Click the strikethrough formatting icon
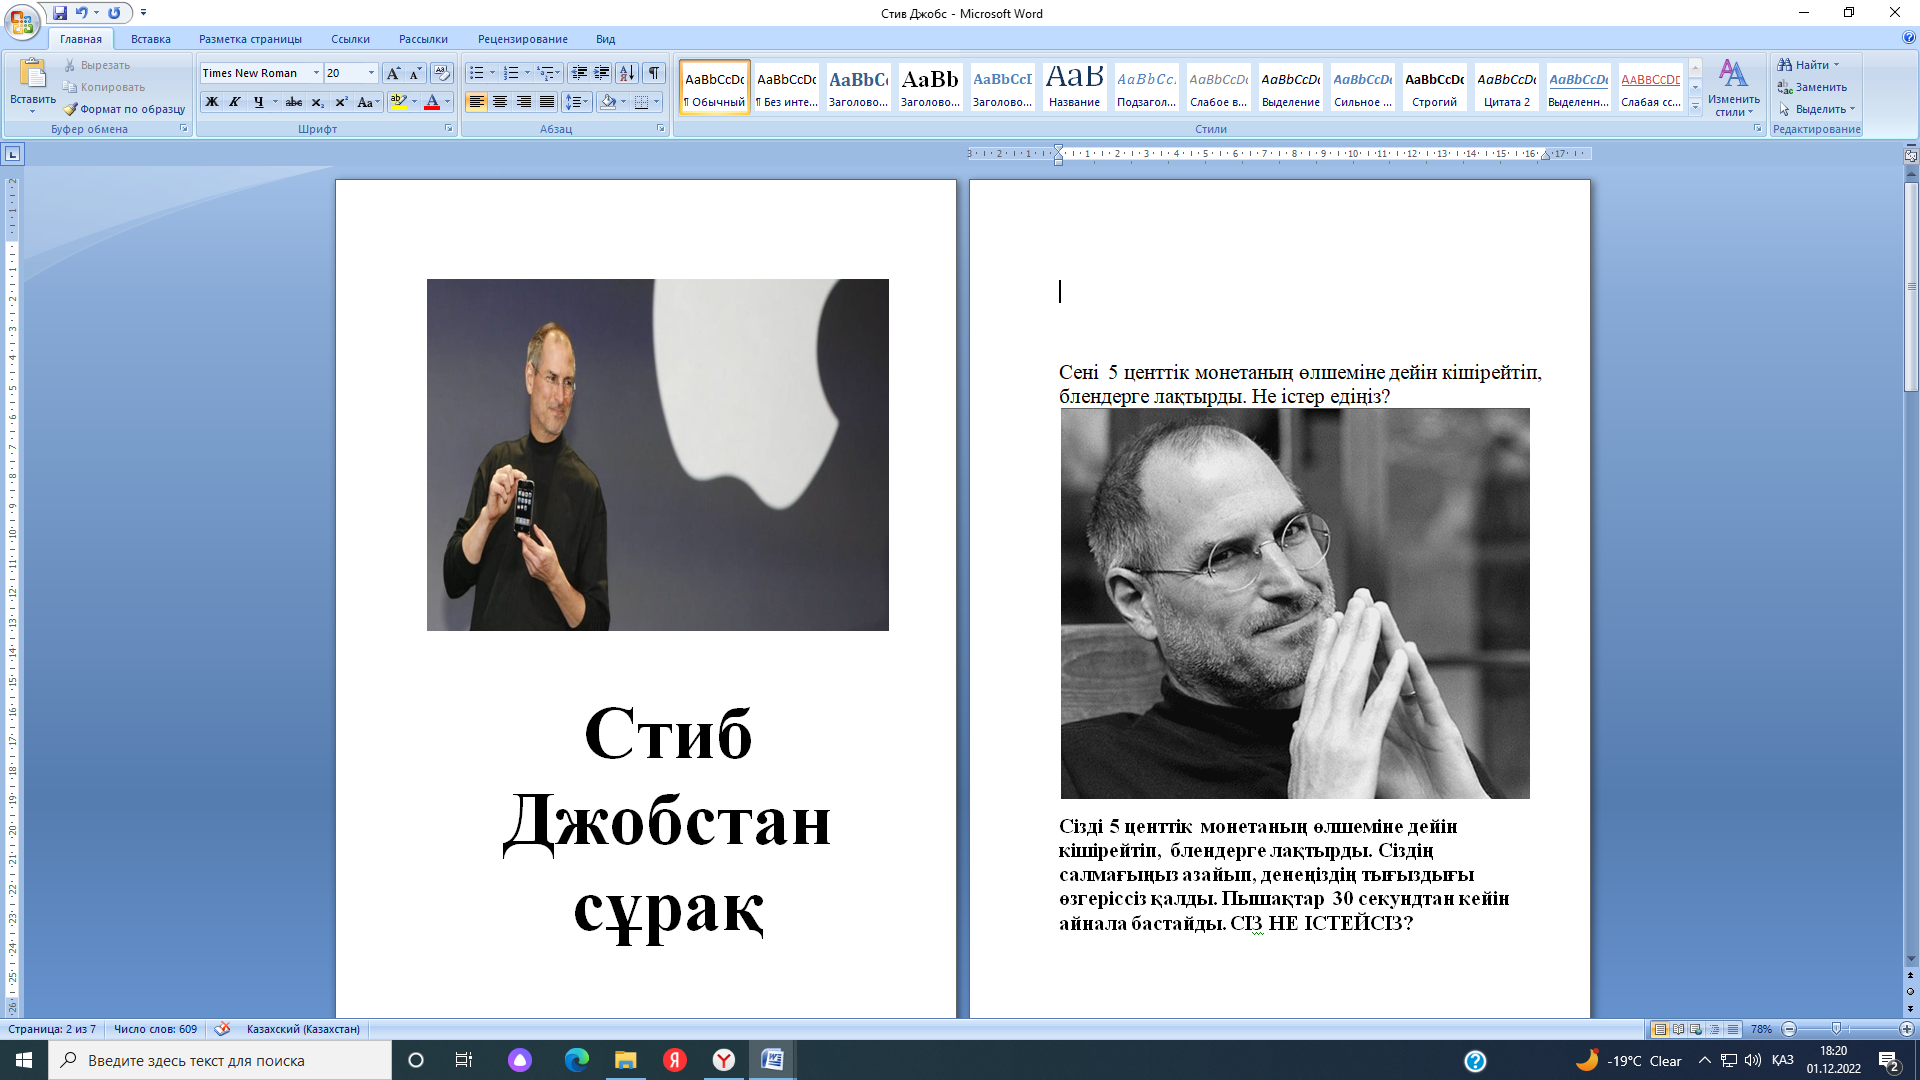 click(293, 102)
